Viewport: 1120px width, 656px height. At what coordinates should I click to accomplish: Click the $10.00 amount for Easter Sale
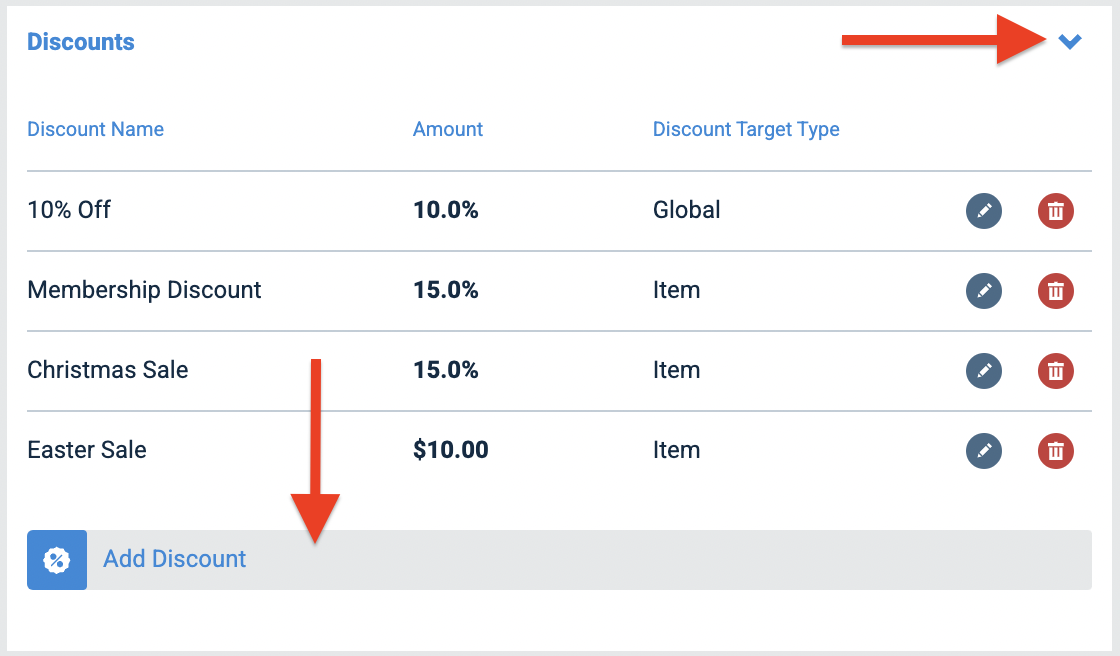tap(450, 450)
